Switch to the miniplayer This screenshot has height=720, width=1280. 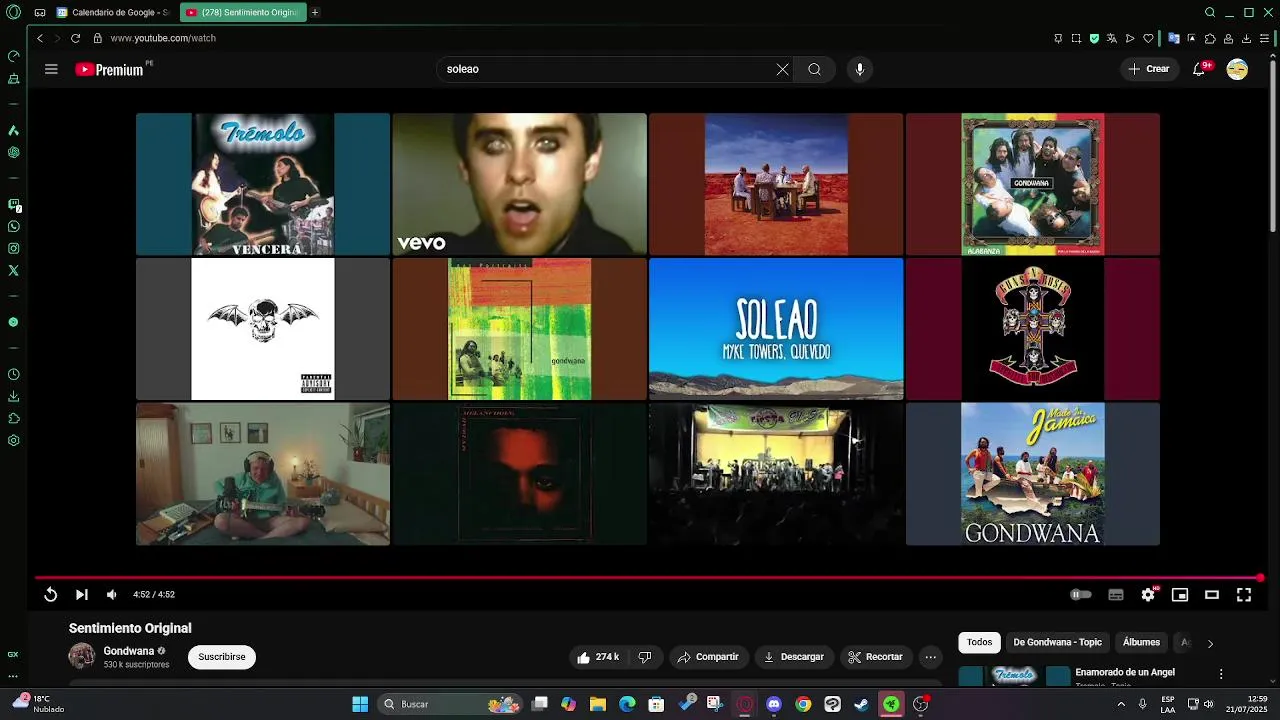[x=1180, y=594]
